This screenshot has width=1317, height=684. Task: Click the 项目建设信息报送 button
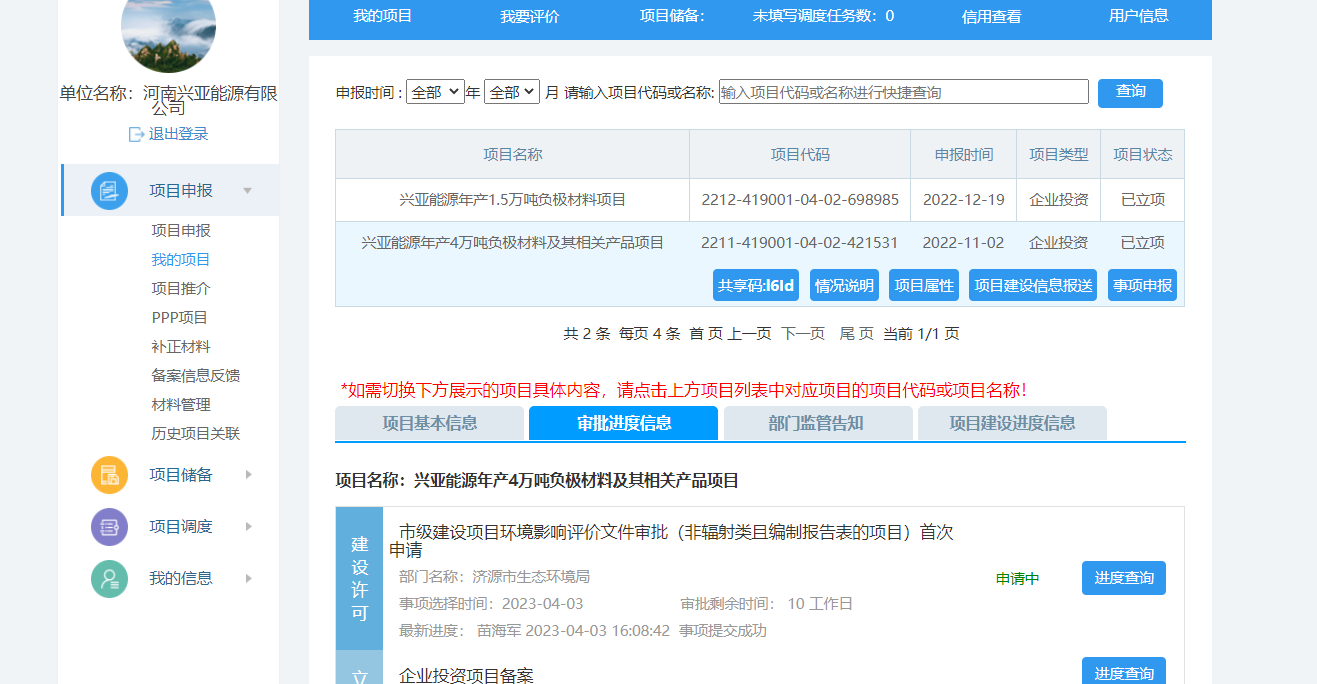(1032, 285)
